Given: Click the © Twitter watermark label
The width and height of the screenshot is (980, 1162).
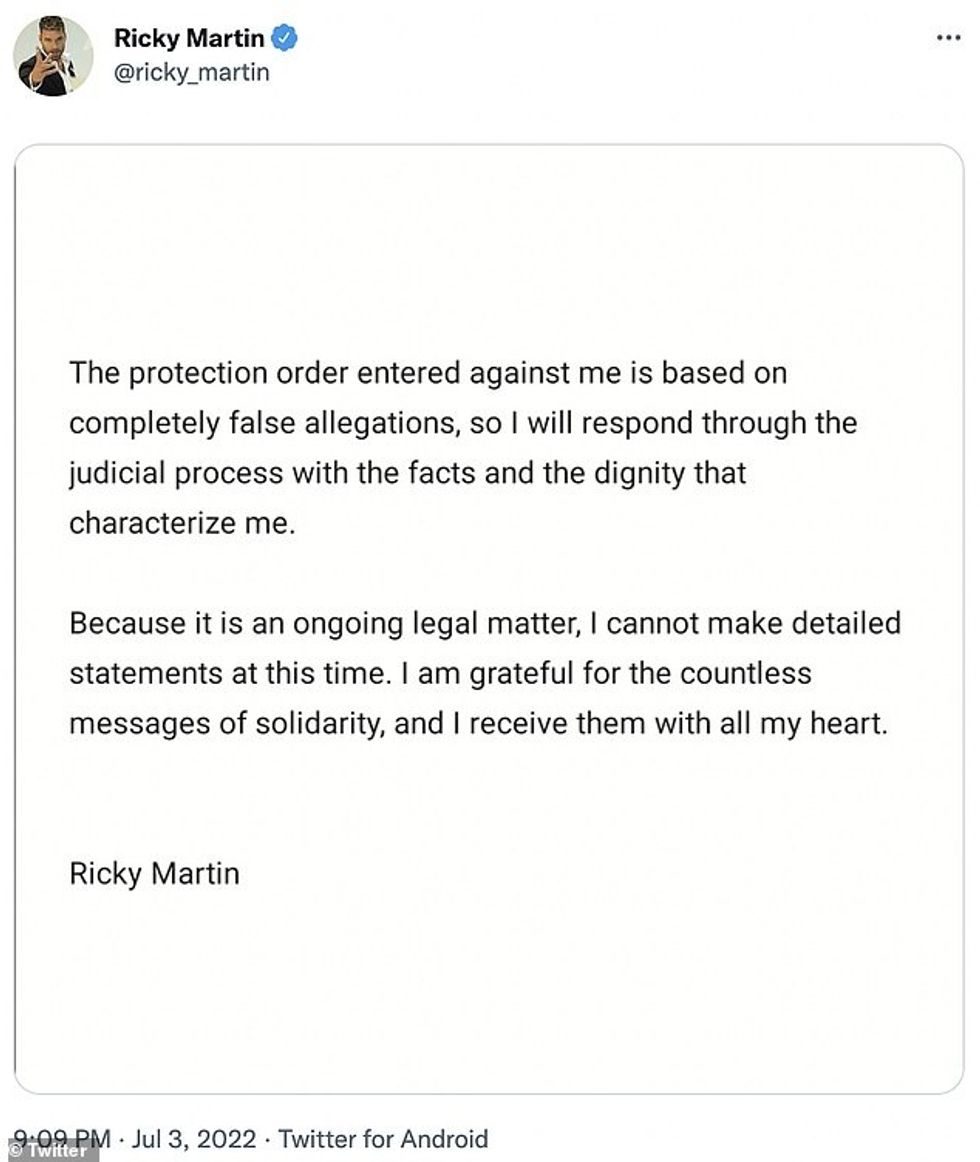Looking at the screenshot, I should (x=50, y=1151).
